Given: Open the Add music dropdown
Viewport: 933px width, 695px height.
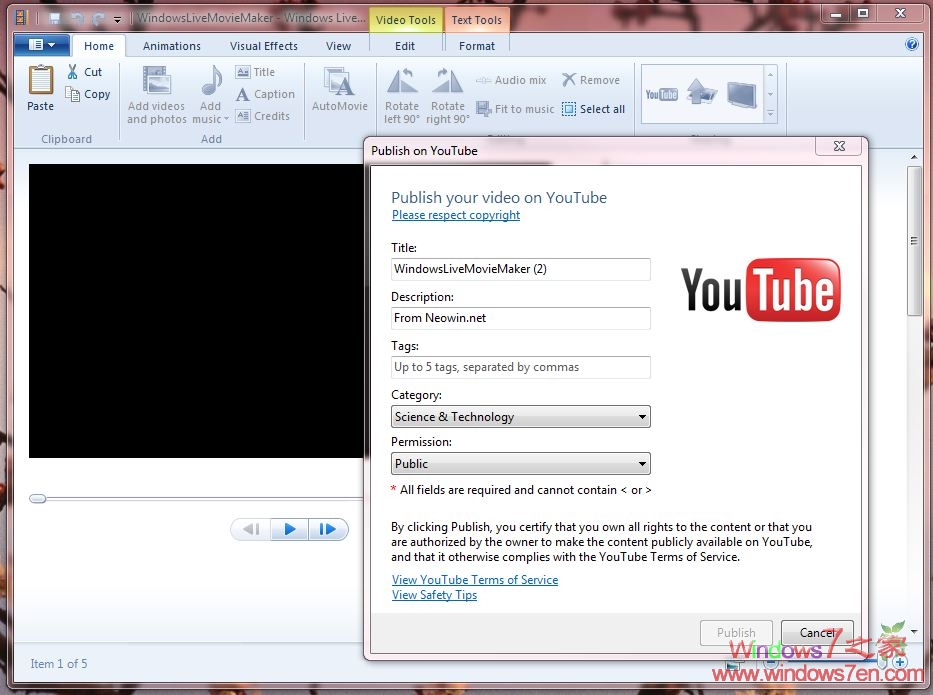Looking at the screenshot, I should coord(211,119).
